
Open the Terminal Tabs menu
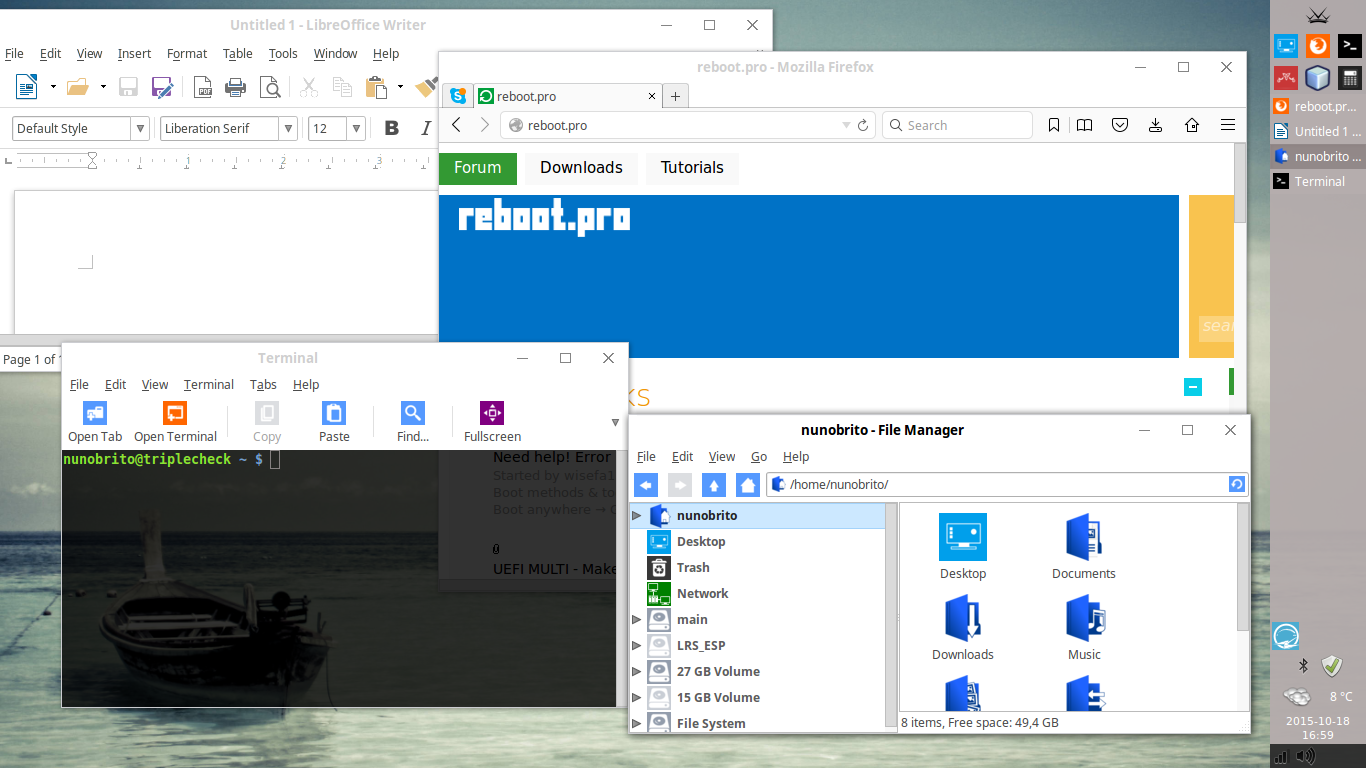pyautogui.click(x=263, y=385)
